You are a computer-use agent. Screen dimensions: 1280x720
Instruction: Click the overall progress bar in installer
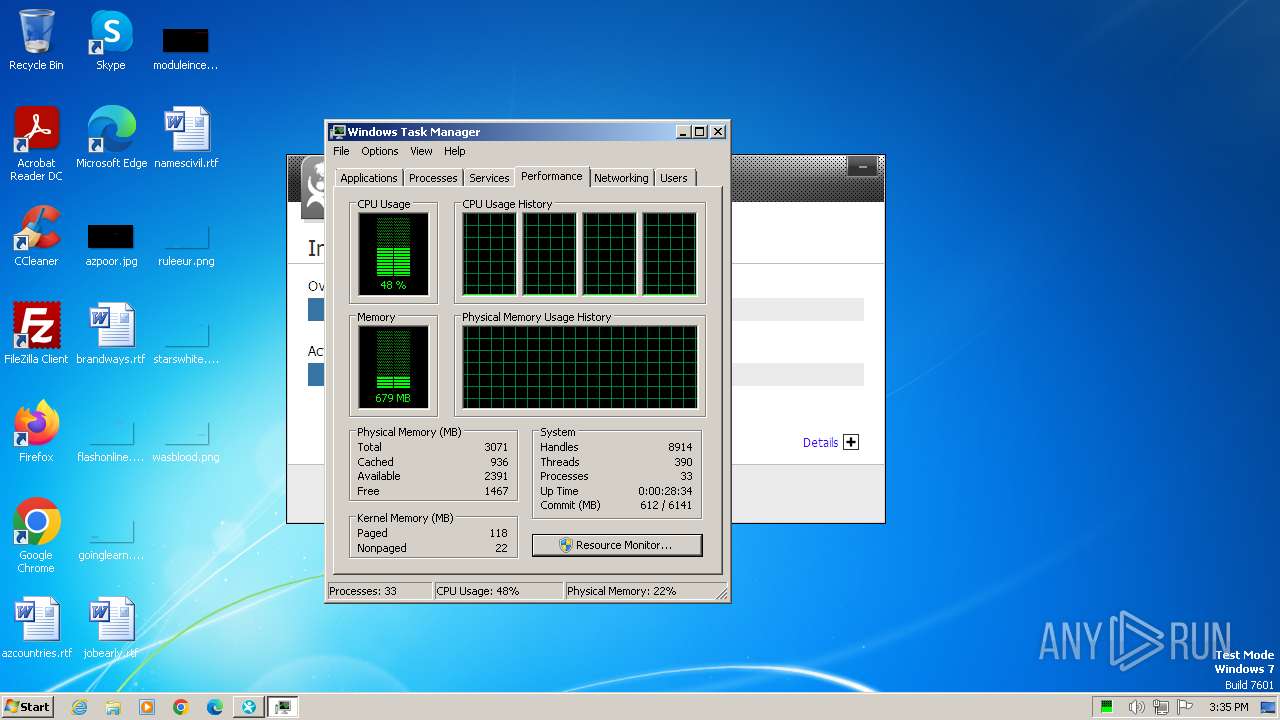coord(586,309)
